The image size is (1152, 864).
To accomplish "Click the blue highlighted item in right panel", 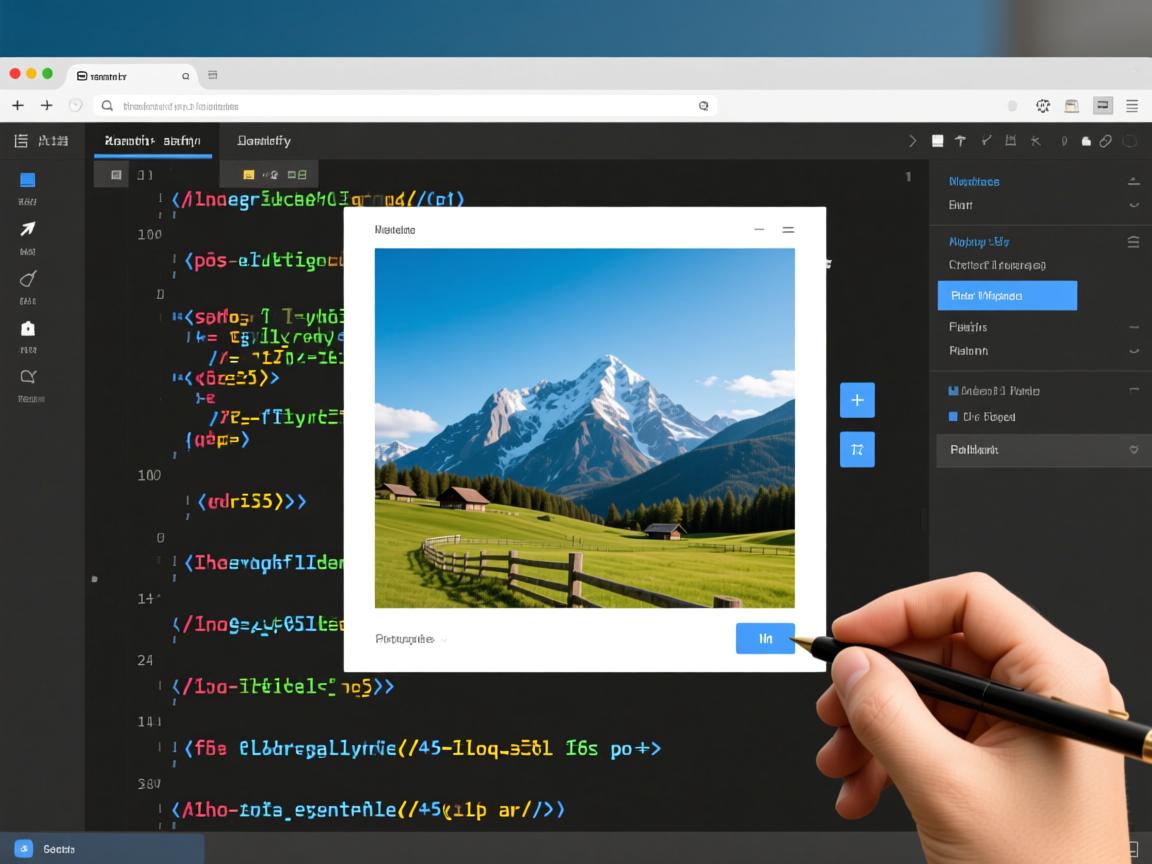I will [x=1007, y=296].
